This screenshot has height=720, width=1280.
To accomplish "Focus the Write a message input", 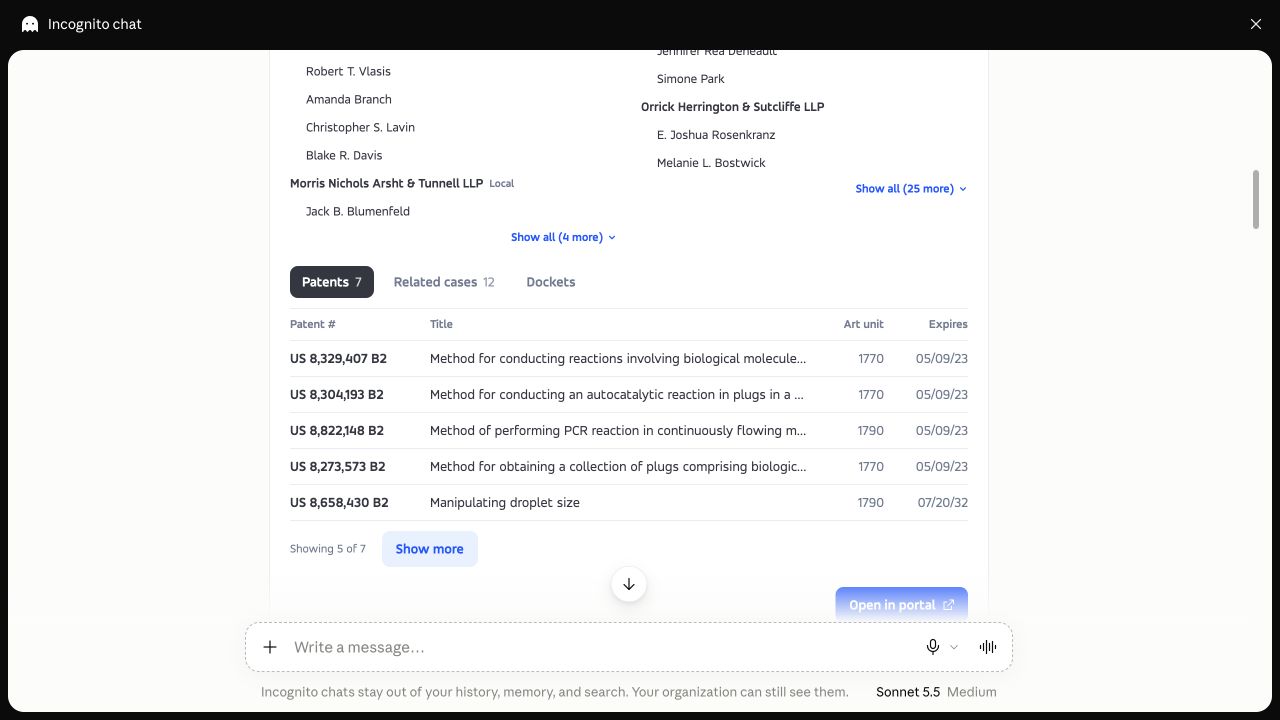I will [x=600, y=647].
